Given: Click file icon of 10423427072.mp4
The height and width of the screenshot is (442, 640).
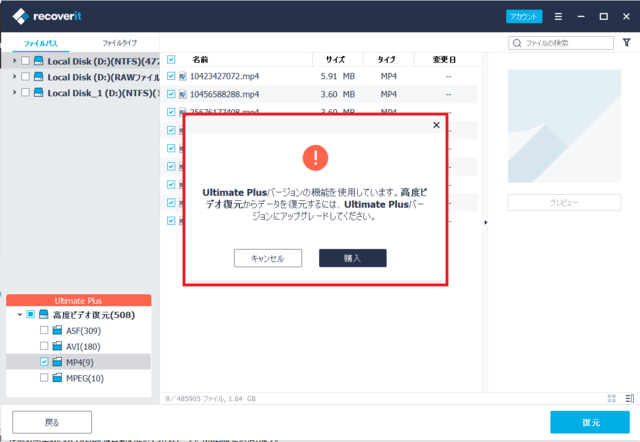Looking at the screenshot, I should pyautogui.click(x=183, y=76).
